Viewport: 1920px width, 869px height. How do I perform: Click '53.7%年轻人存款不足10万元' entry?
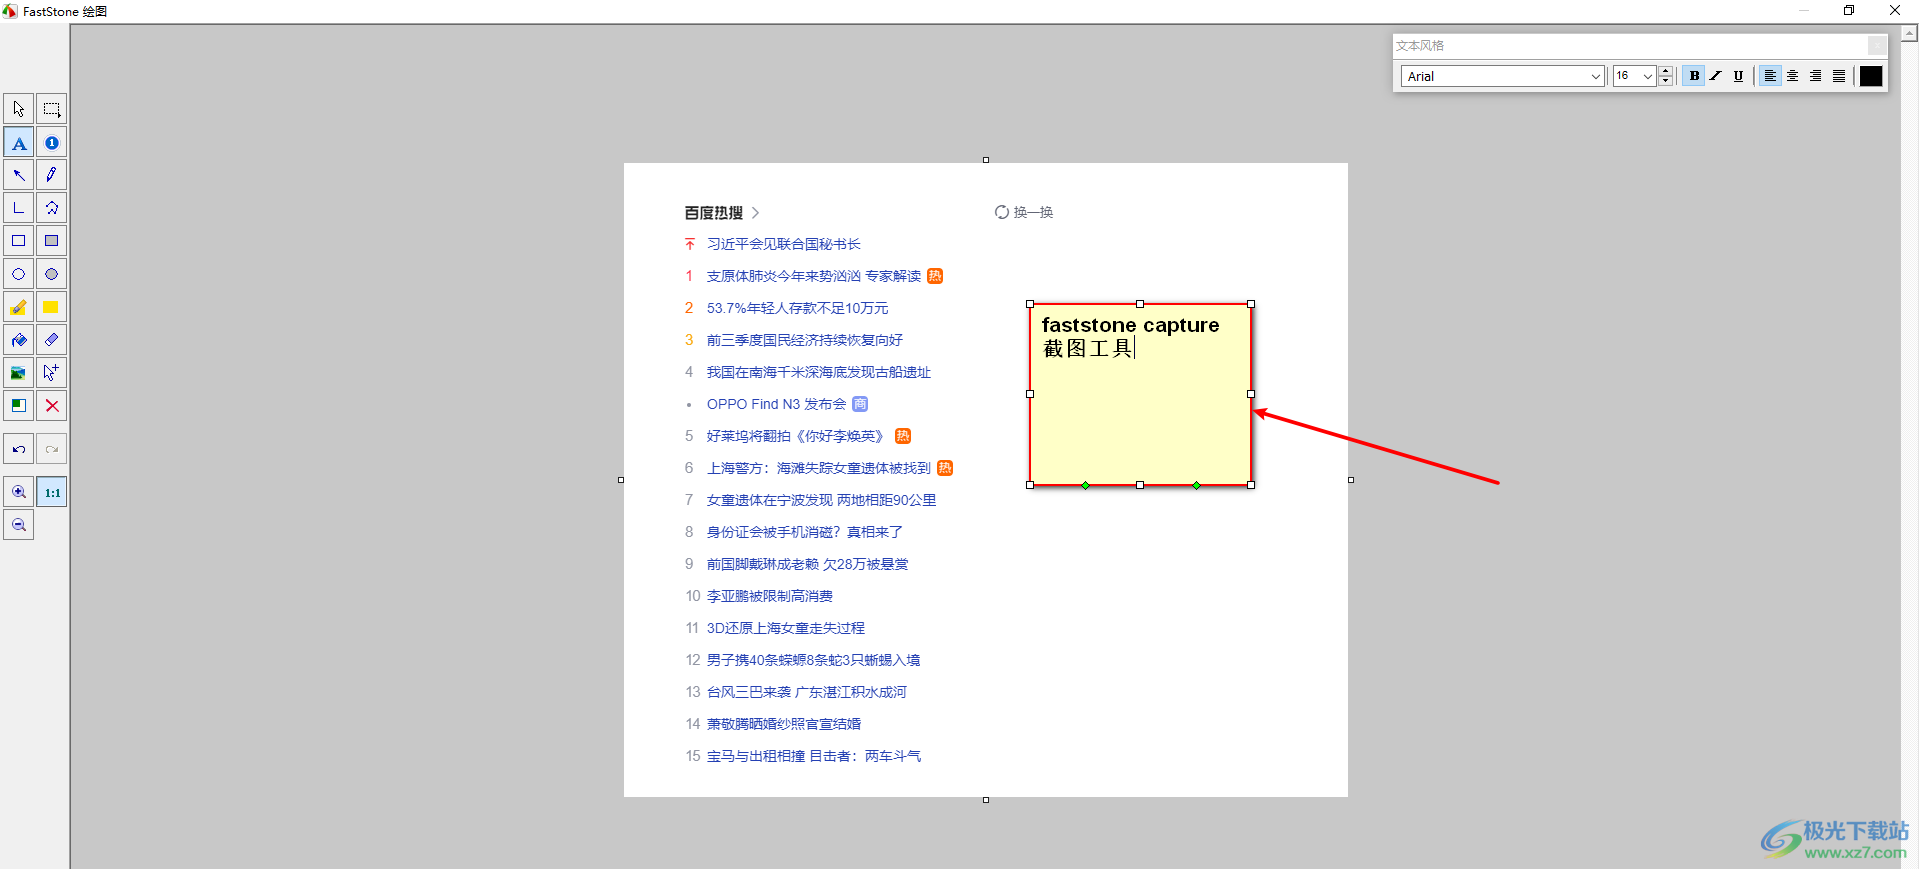tap(797, 308)
